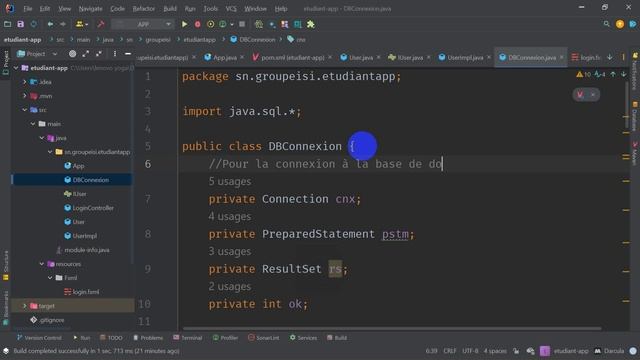The height and width of the screenshot is (360, 640).
Task: Run the APP configuration with play button
Action: point(184,24)
